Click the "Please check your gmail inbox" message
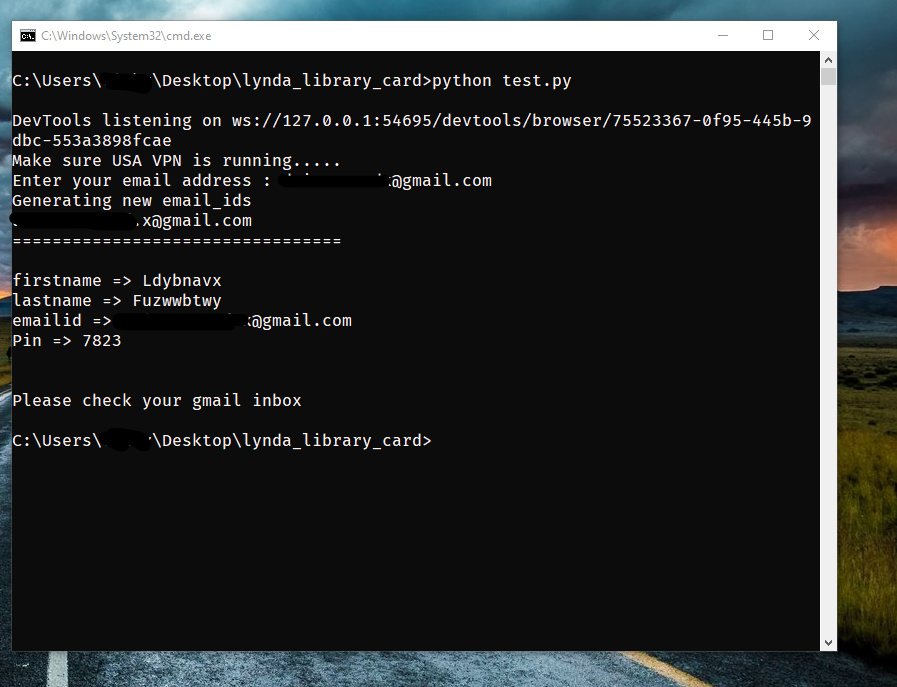 (157, 401)
